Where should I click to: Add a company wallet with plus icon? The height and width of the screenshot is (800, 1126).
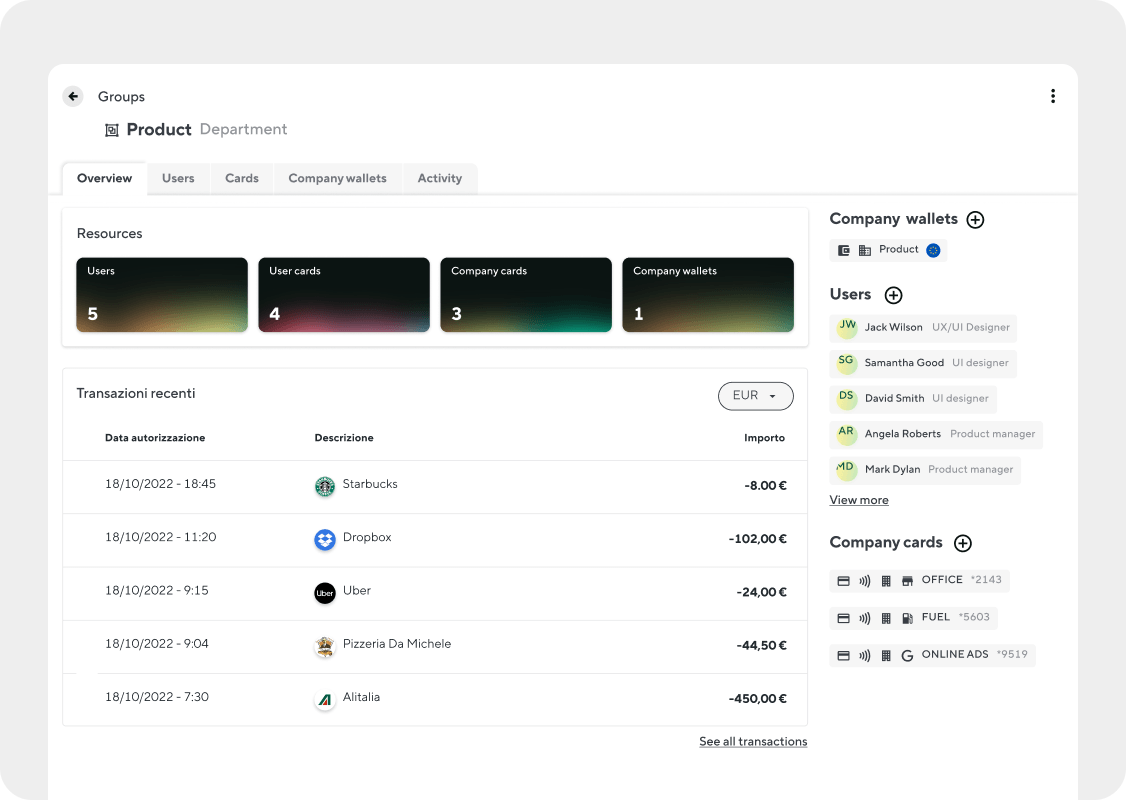pos(975,220)
